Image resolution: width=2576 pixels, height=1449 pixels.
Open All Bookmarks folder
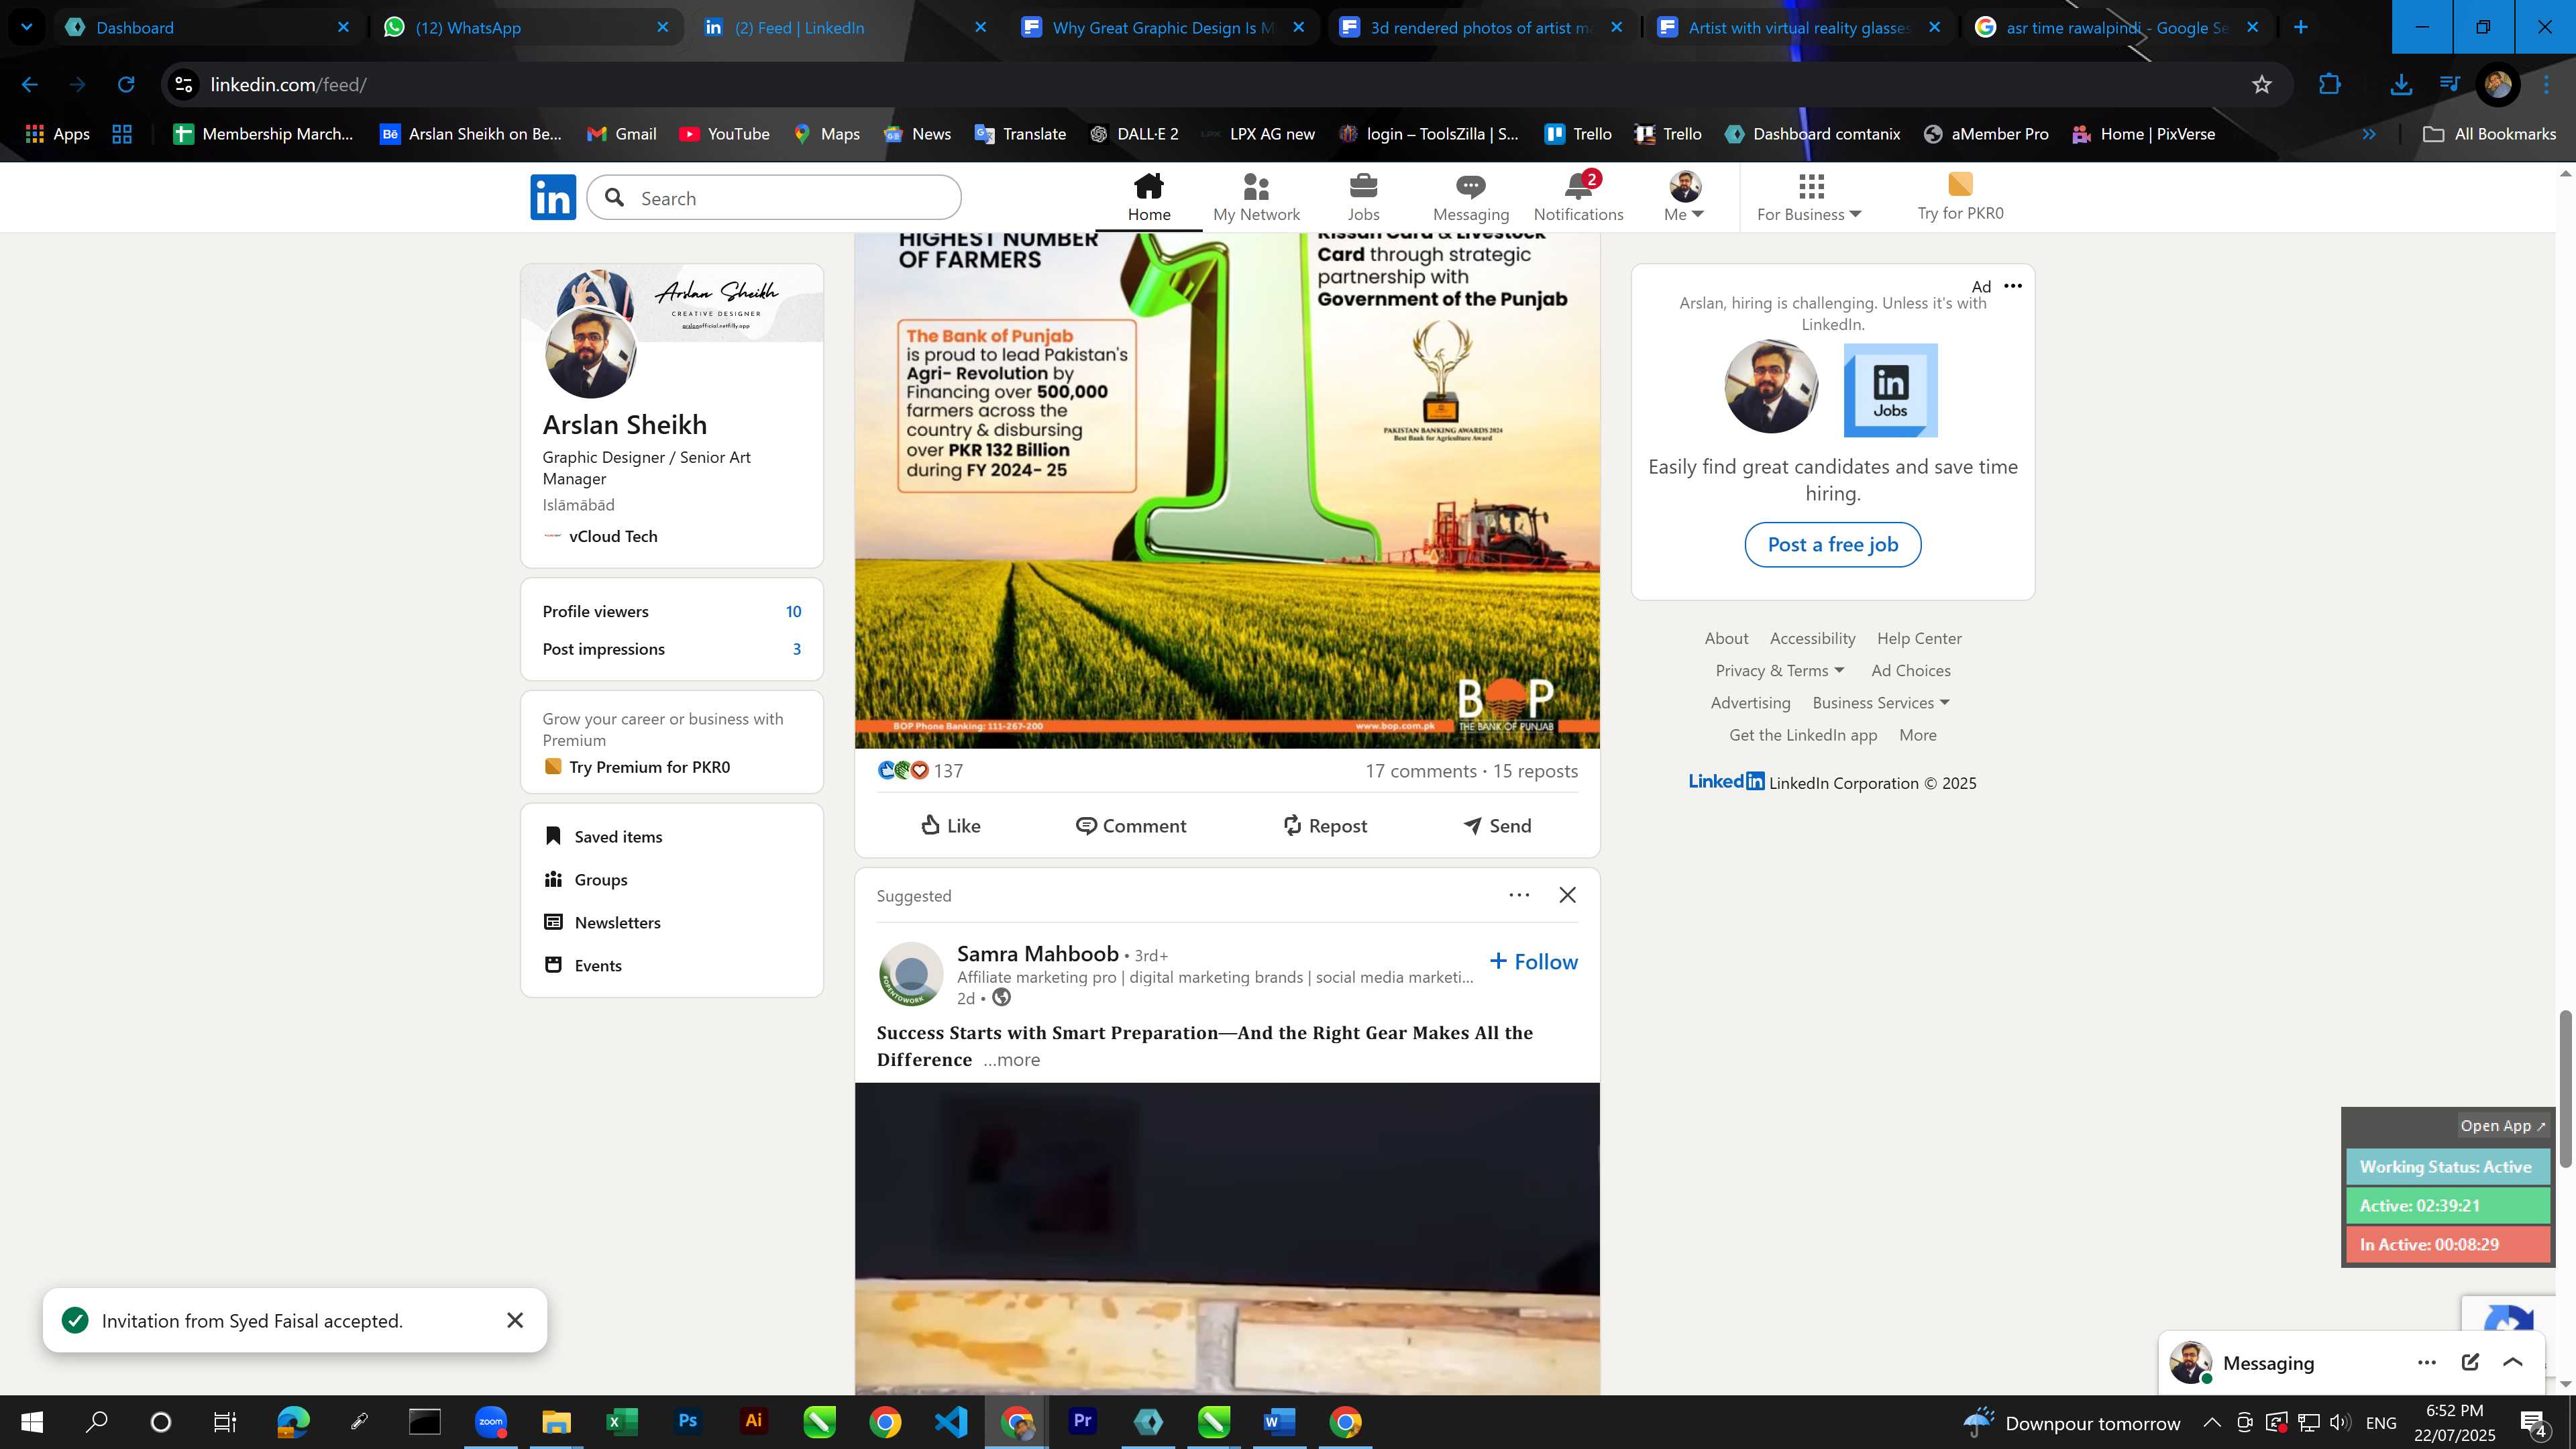click(x=2489, y=134)
